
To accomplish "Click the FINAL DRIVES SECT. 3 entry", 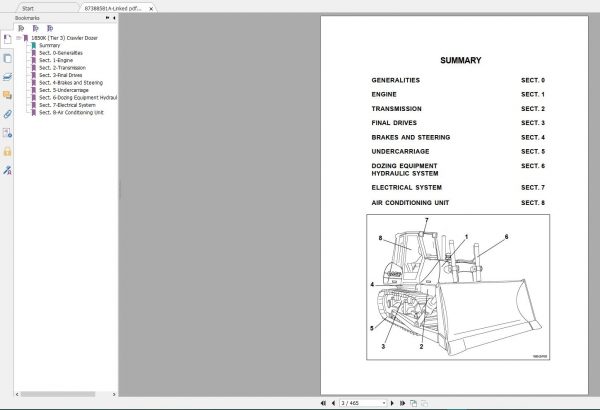I will pyautogui.click(x=458, y=123).
